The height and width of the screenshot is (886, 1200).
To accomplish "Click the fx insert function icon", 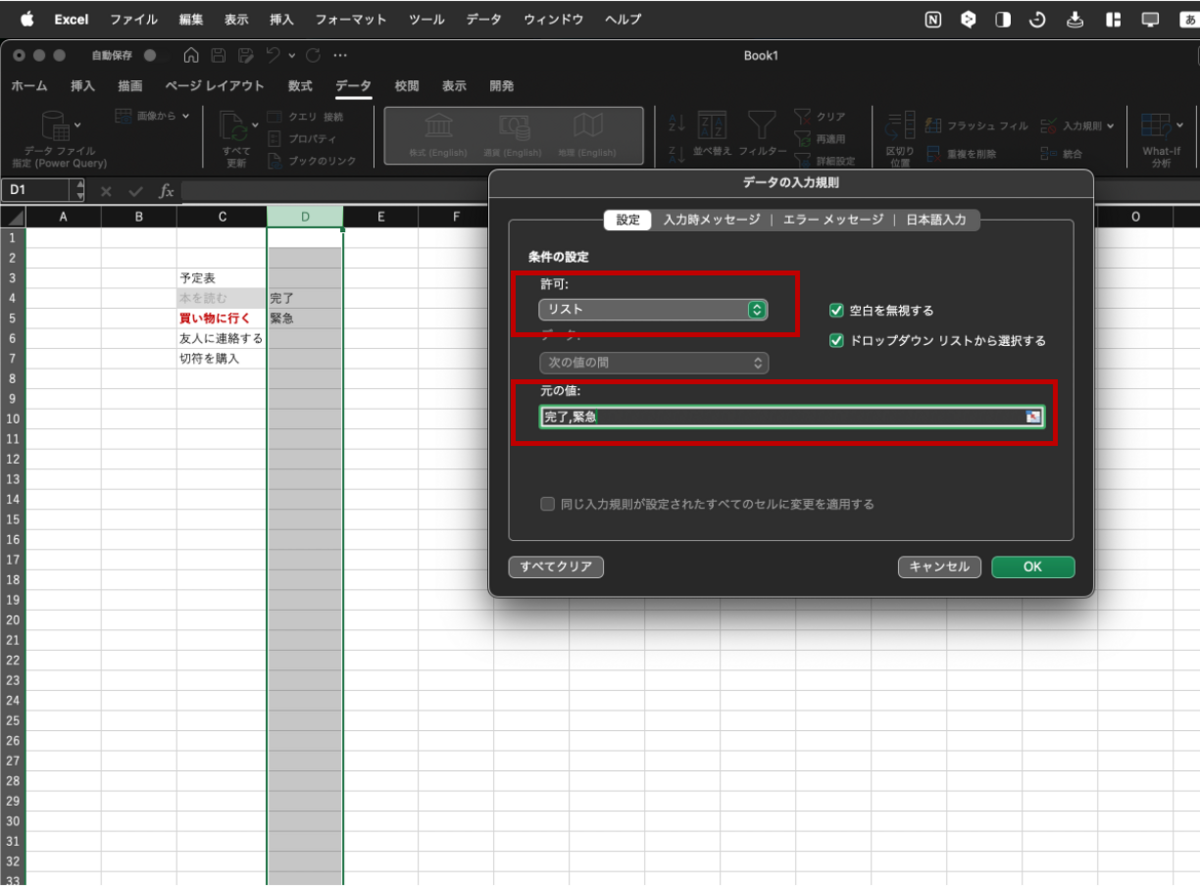I will [x=167, y=190].
